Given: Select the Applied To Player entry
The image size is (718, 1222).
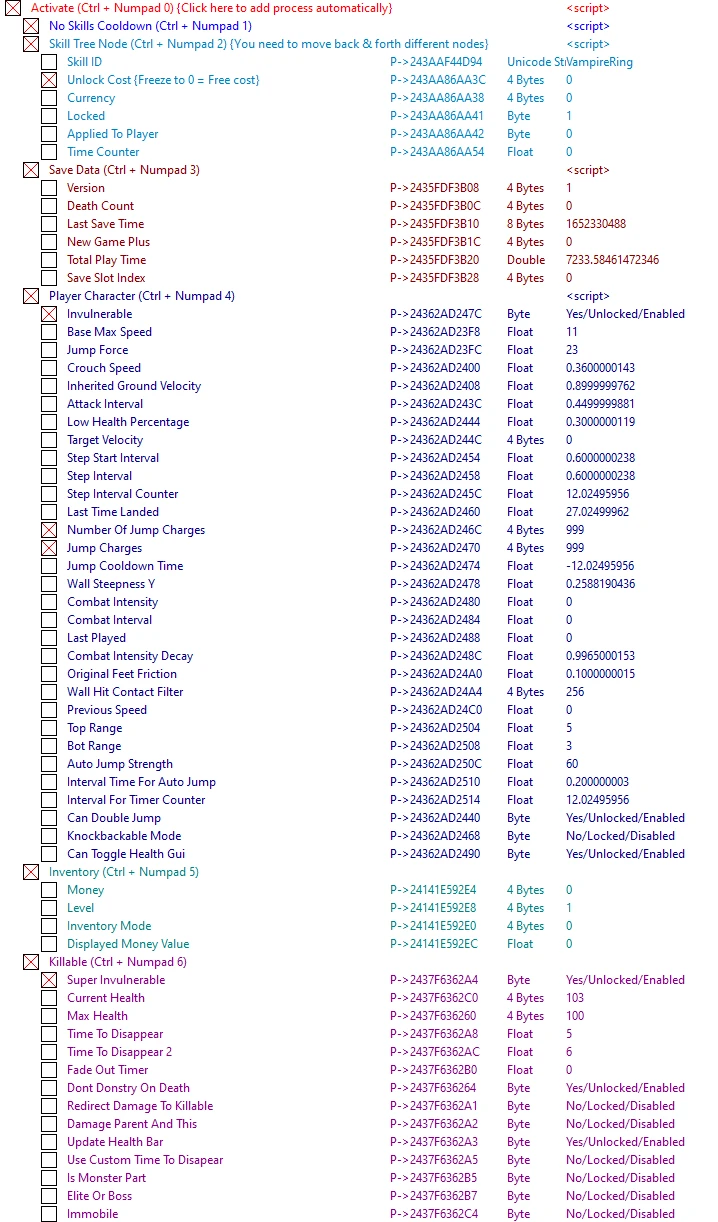Looking at the screenshot, I should point(112,134).
